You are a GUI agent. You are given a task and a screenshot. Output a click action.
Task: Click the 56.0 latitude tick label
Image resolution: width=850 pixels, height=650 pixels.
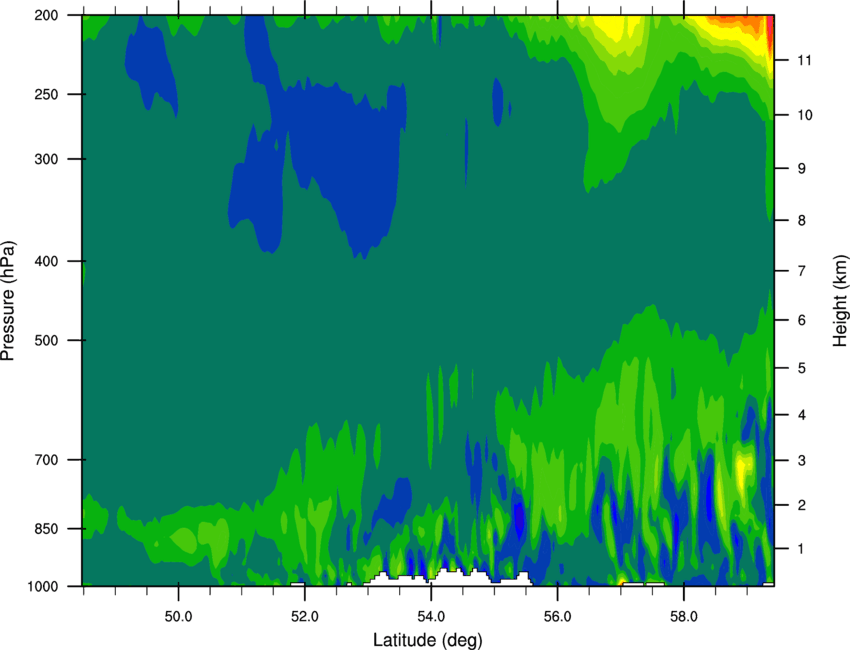click(x=558, y=617)
